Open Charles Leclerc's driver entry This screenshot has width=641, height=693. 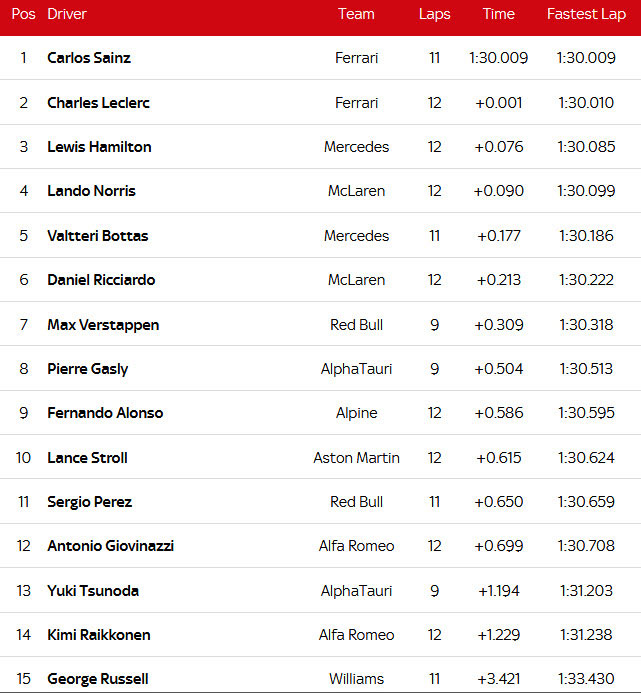pos(98,102)
